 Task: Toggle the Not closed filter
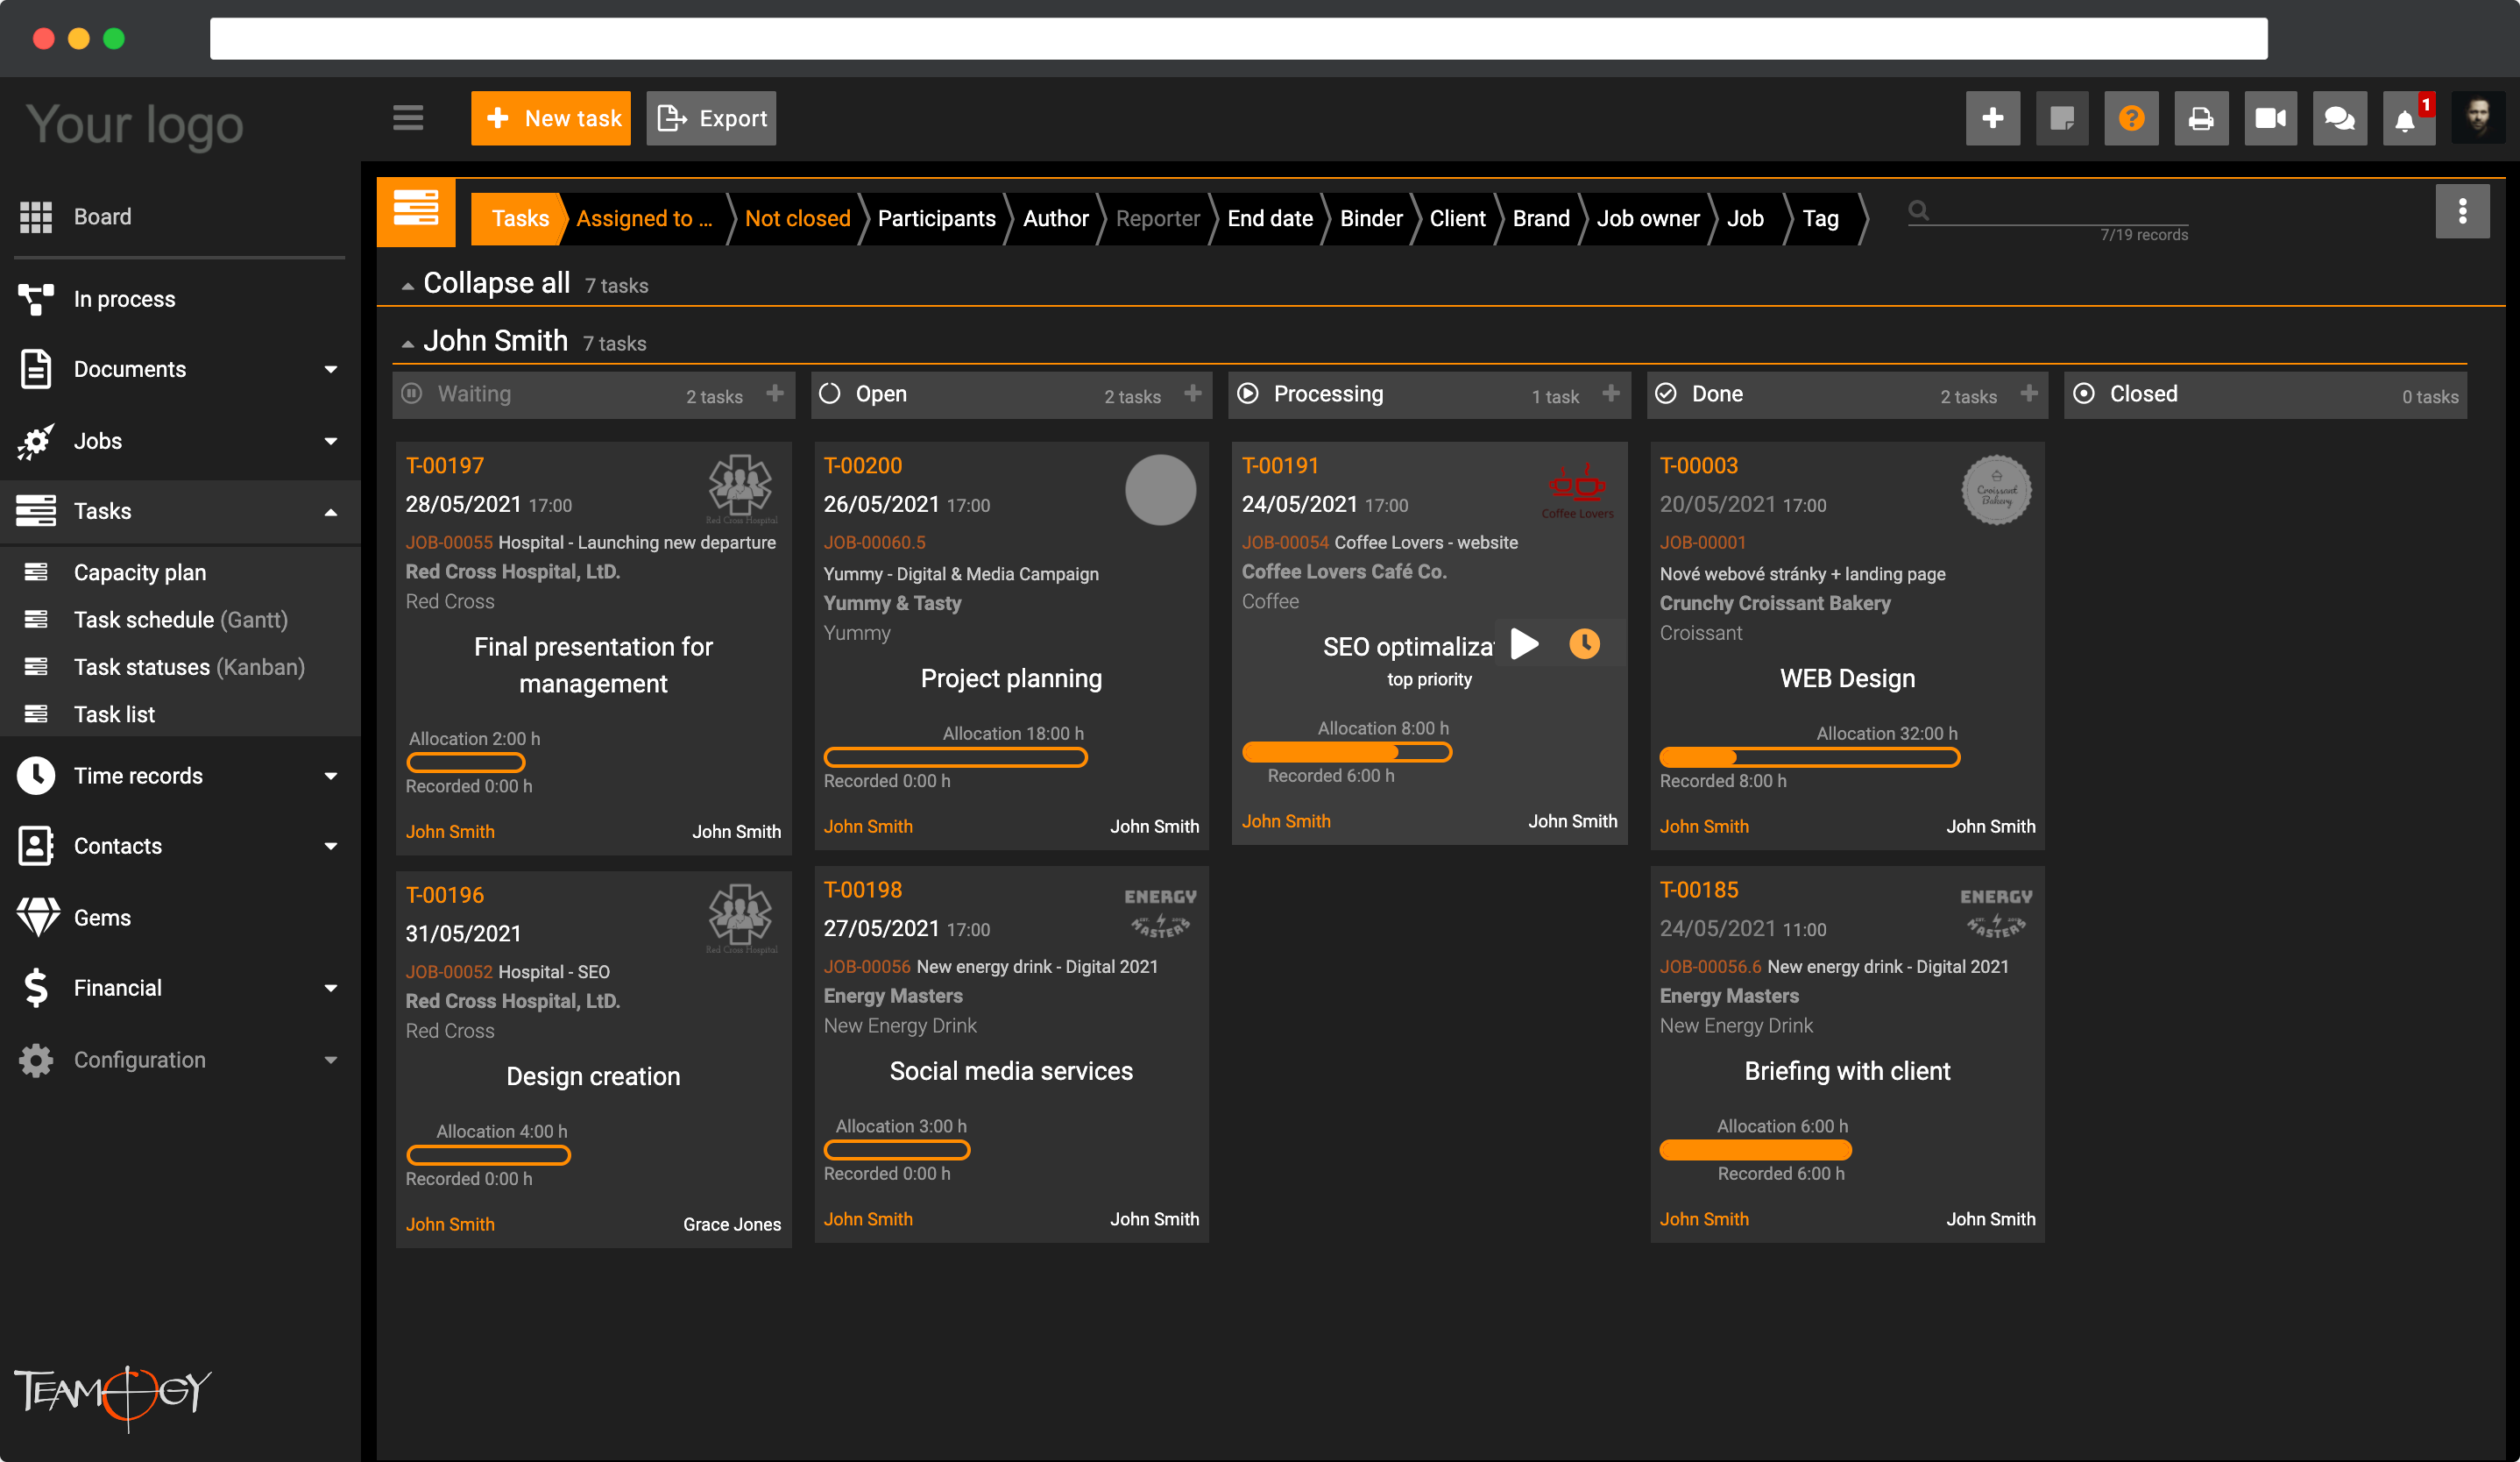pos(797,218)
